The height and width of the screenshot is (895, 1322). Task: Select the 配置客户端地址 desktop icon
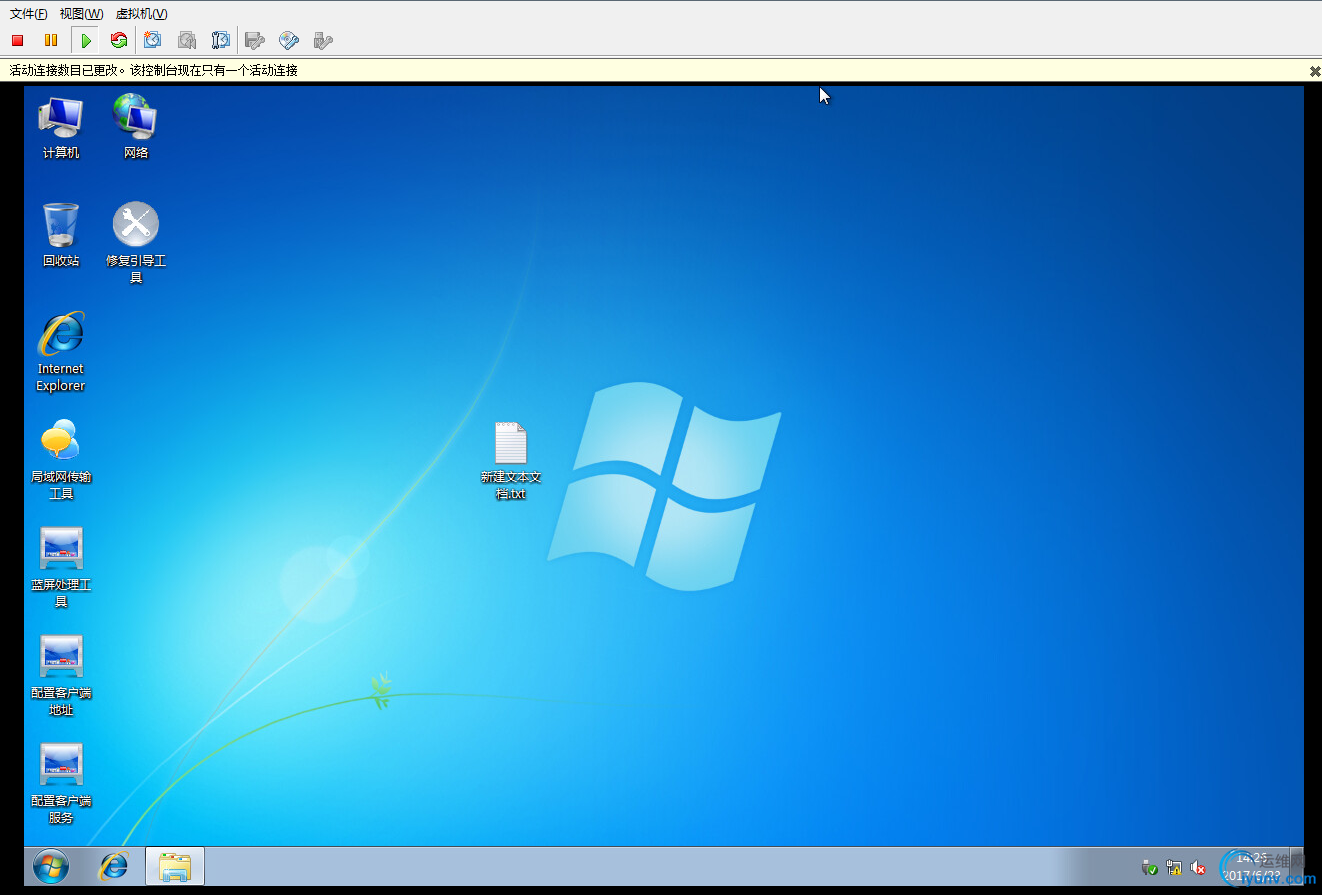click(x=61, y=675)
